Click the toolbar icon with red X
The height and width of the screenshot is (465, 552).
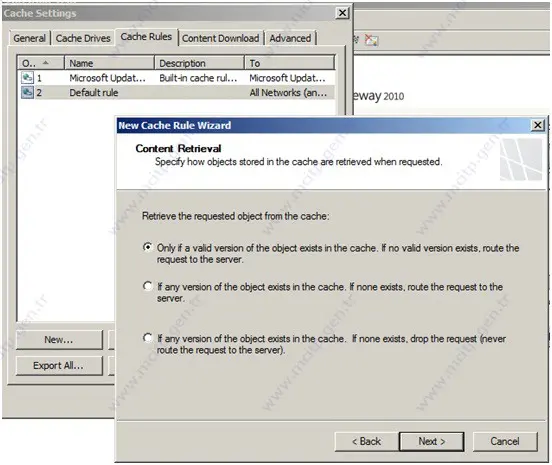coord(371,40)
